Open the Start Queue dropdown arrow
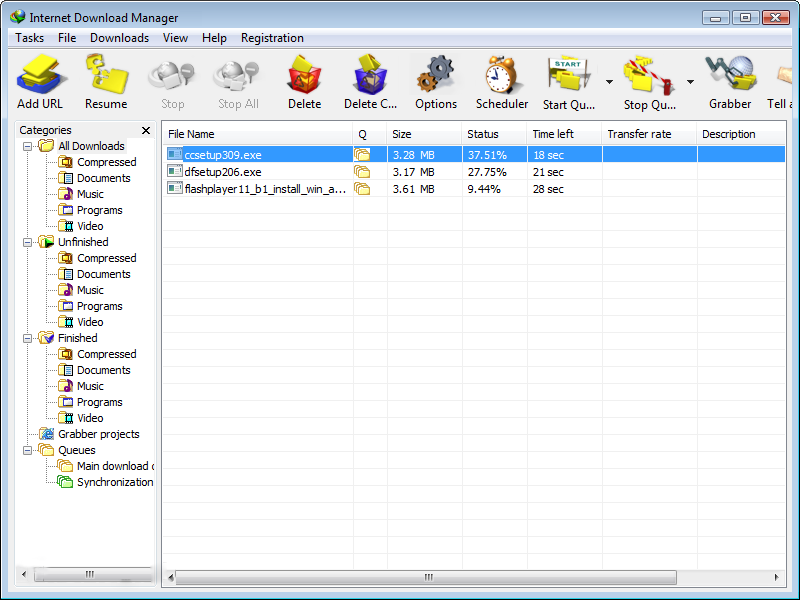Screen dimensions: 800x600 (x=609, y=82)
